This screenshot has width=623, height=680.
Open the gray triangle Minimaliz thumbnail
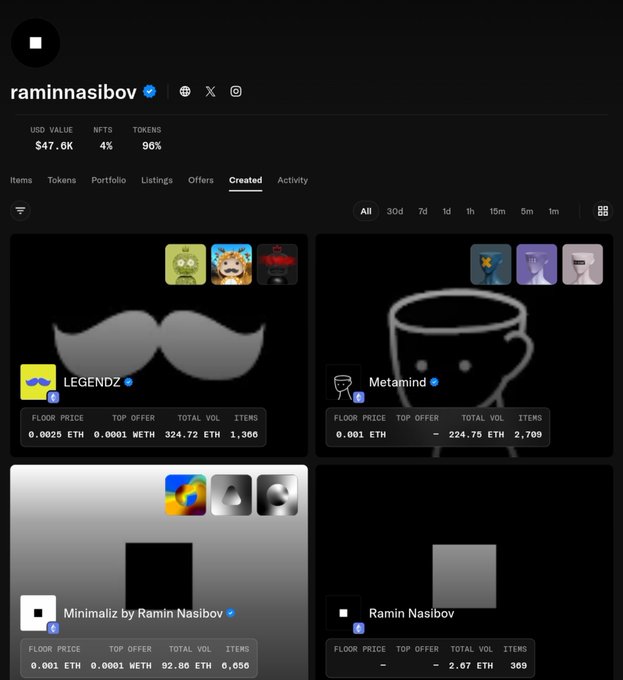(232, 495)
